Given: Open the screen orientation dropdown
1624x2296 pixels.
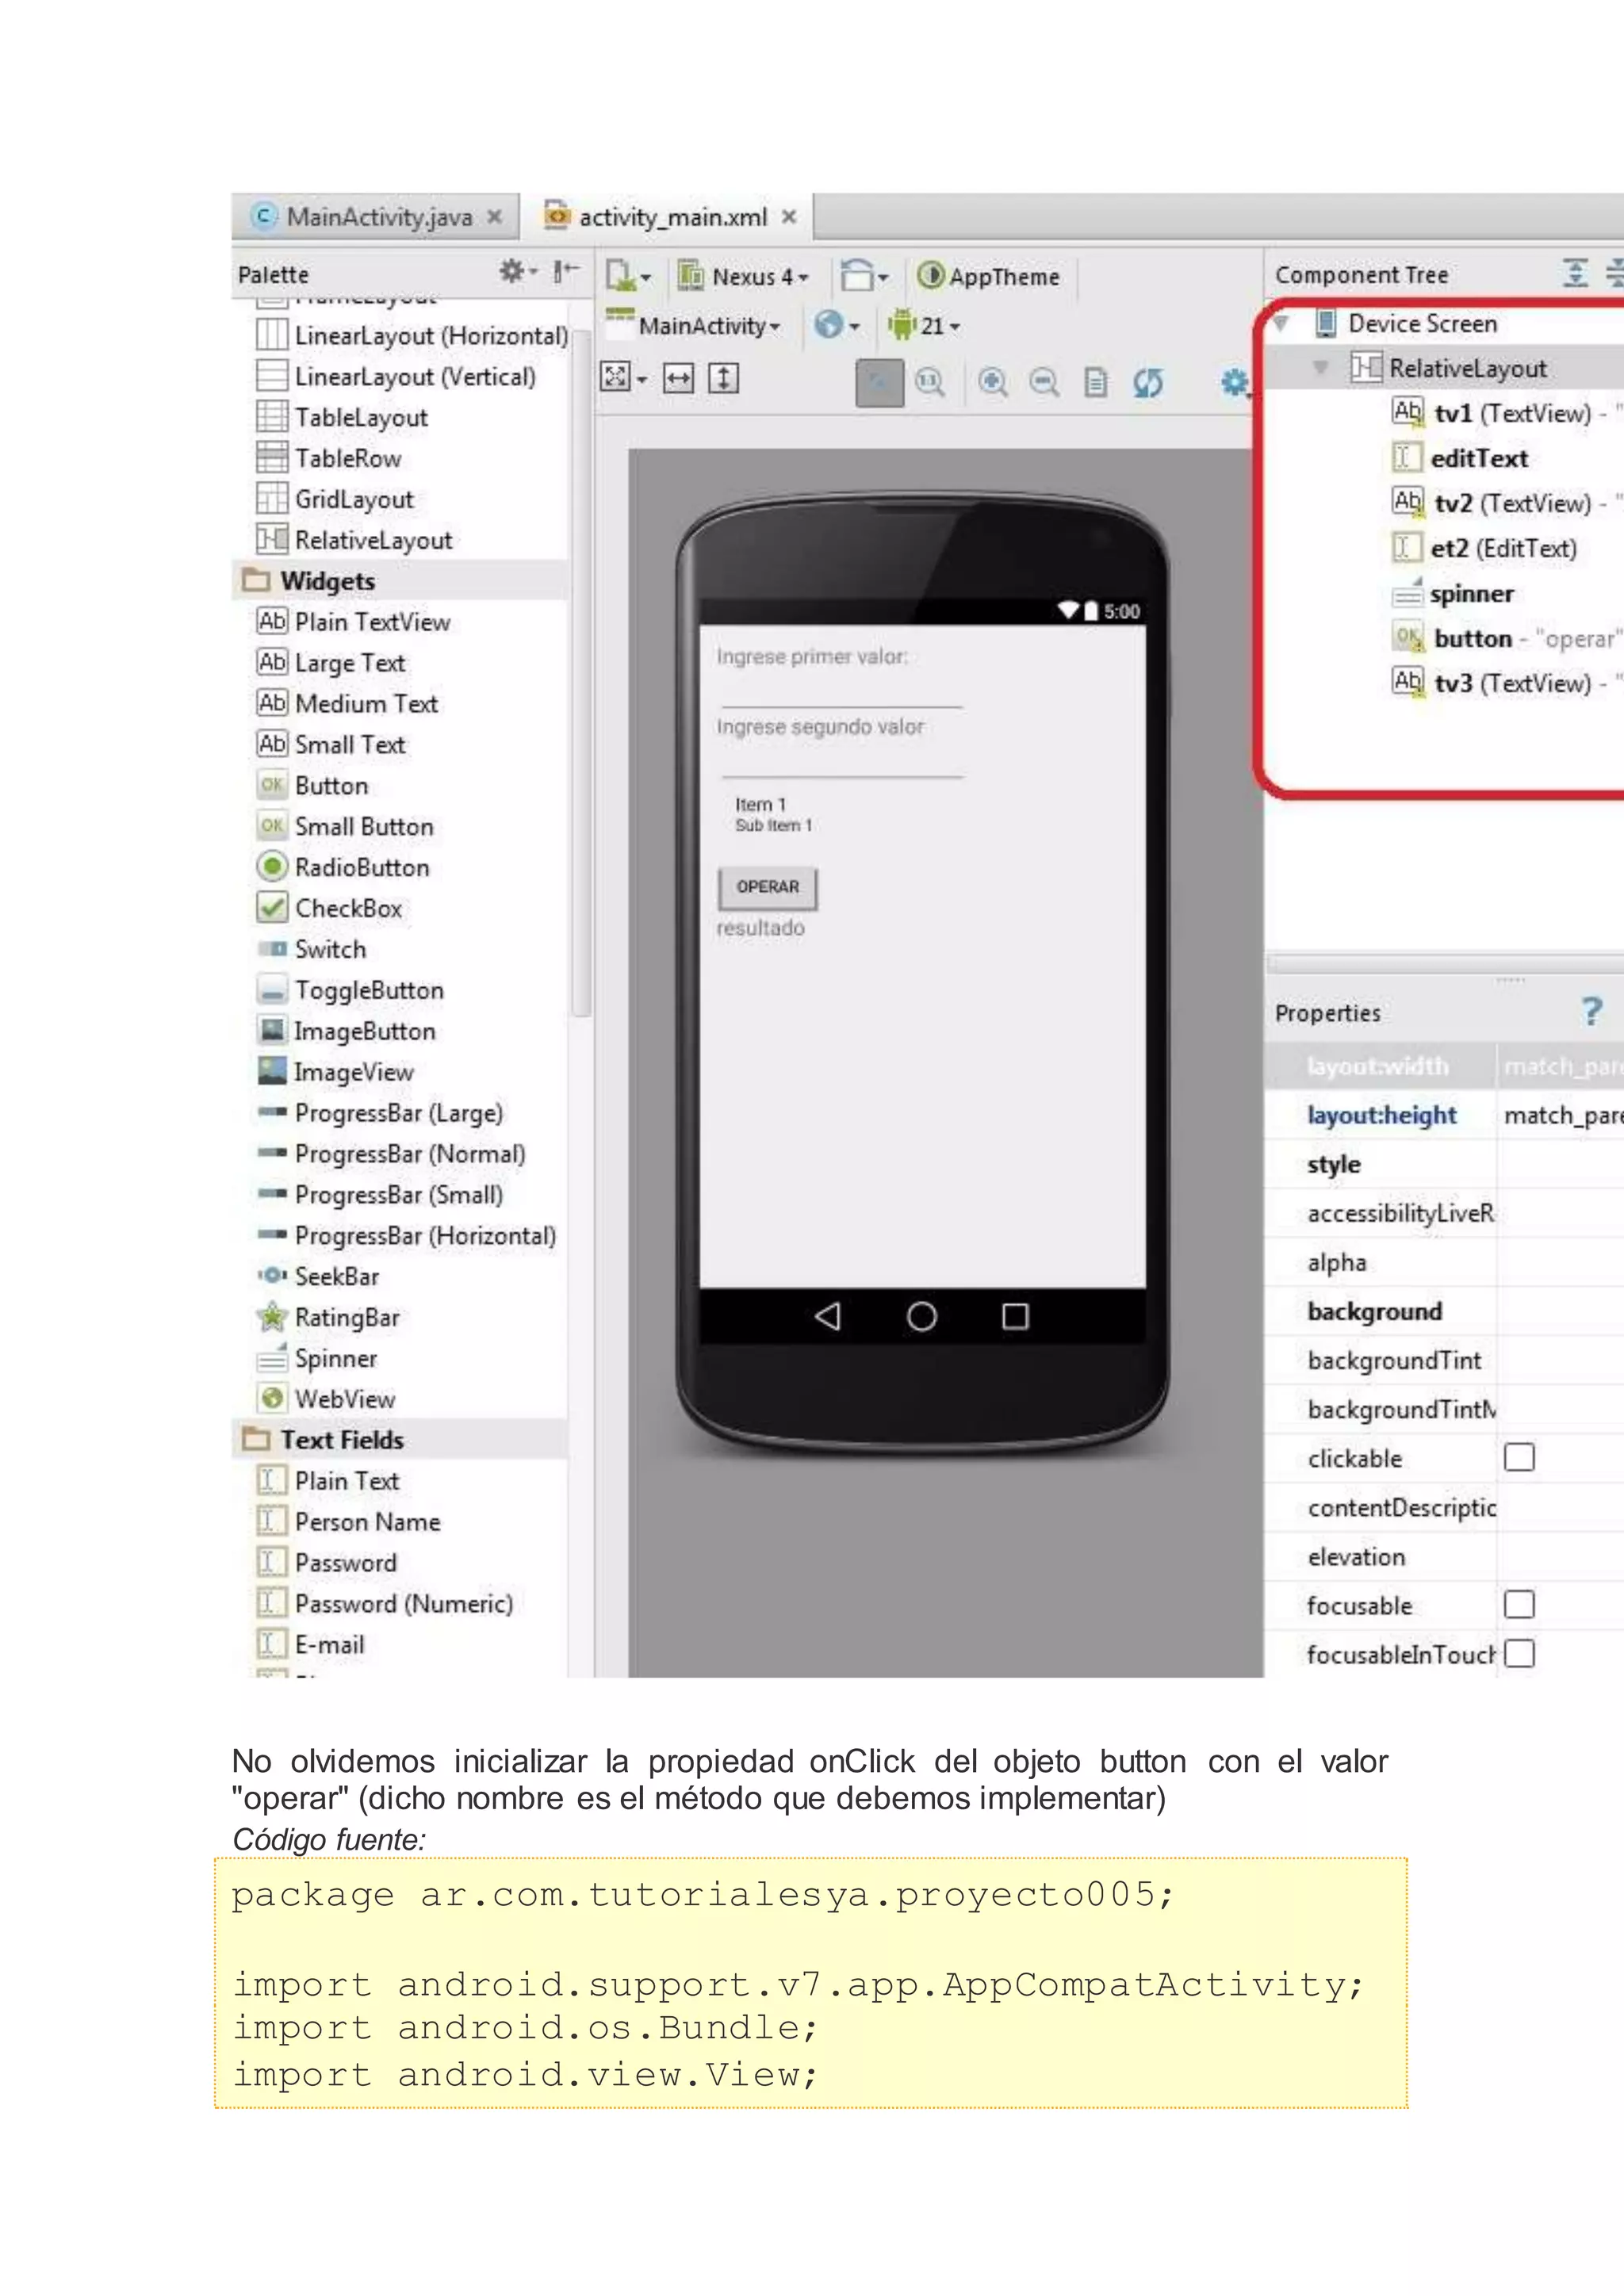Looking at the screenshot, I should (863, 275).
